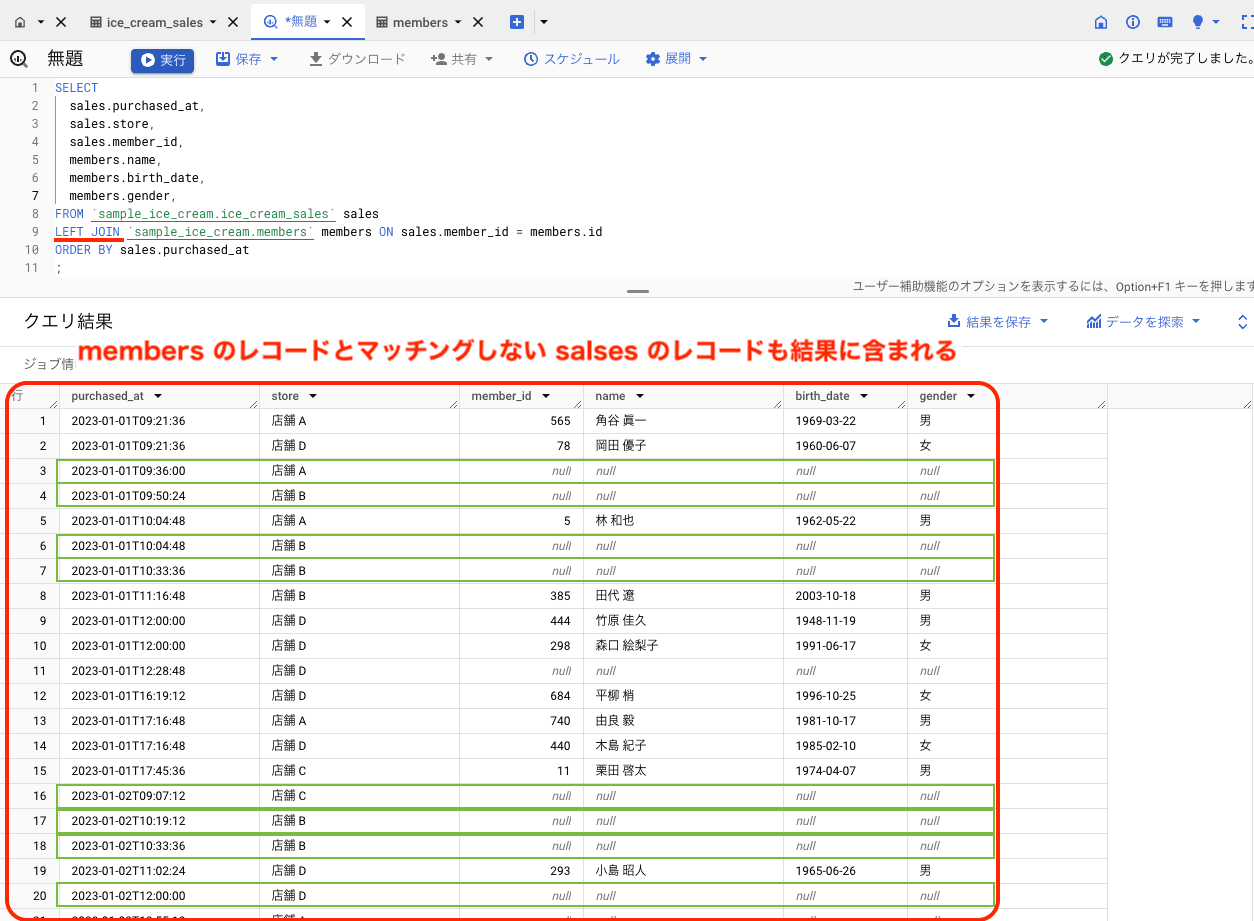Switch to the members tab
This screenshot has height=921, width=1254.
click(419, 22)
